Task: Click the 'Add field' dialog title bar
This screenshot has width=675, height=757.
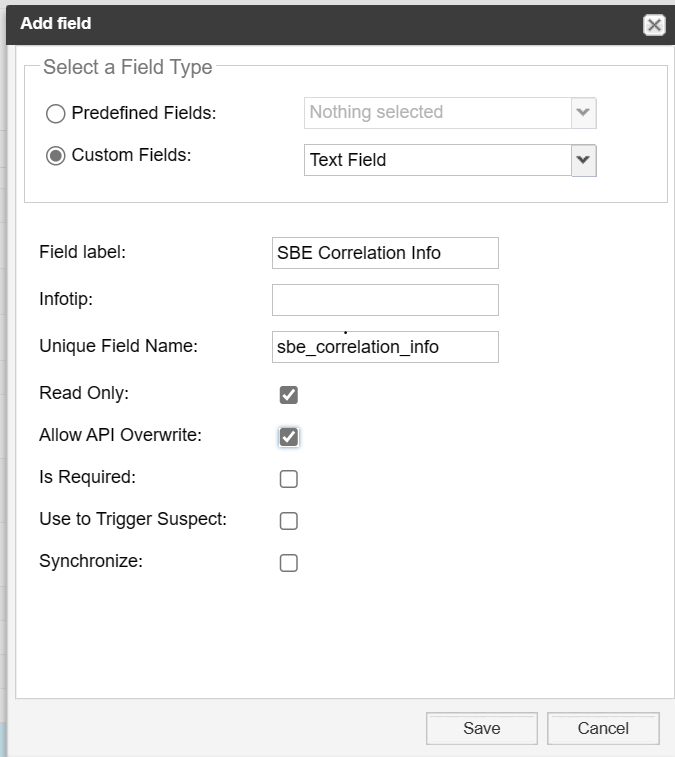Action: (300, 24)
